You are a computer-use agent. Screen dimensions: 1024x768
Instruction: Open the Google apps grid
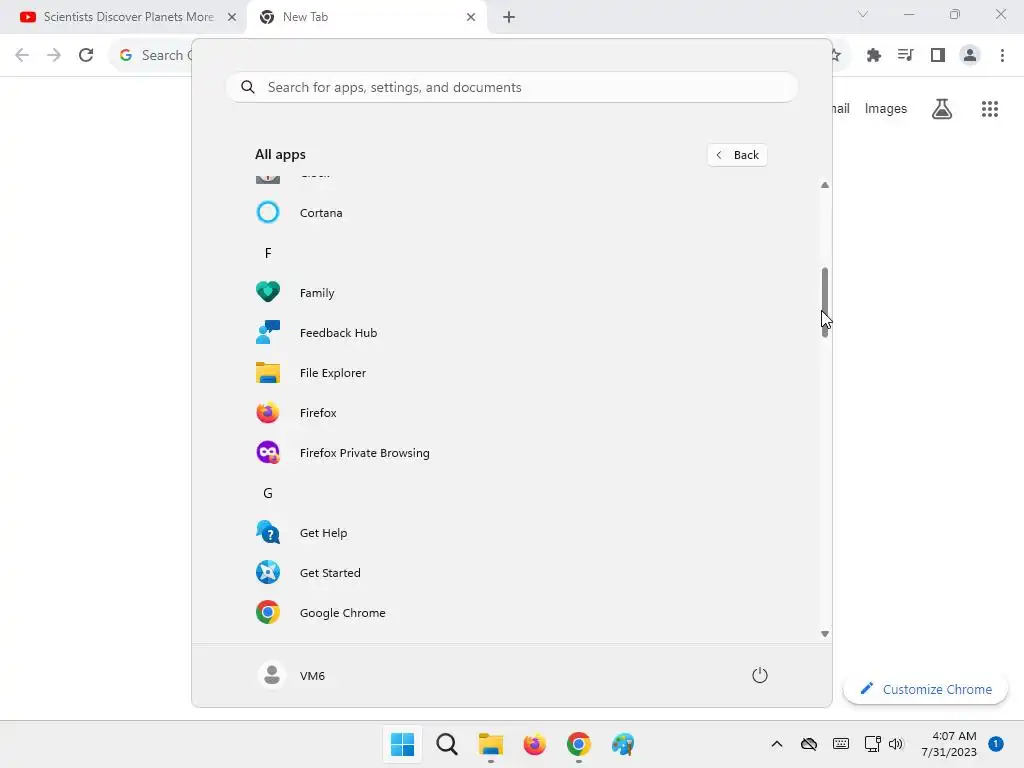pos(990,108)
